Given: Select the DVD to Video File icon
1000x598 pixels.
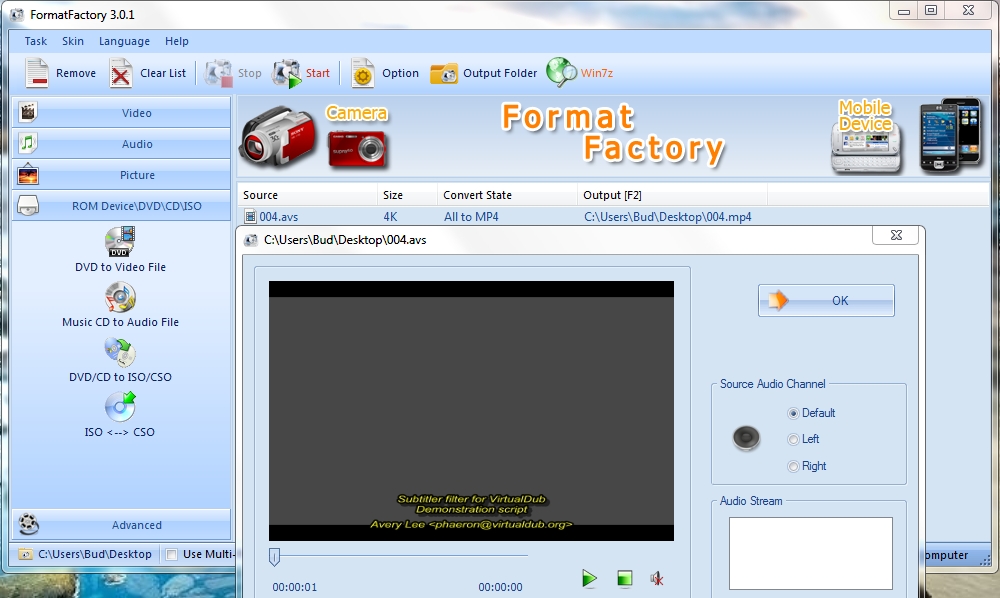Looking at the screenshot, I should click(120, 242).
